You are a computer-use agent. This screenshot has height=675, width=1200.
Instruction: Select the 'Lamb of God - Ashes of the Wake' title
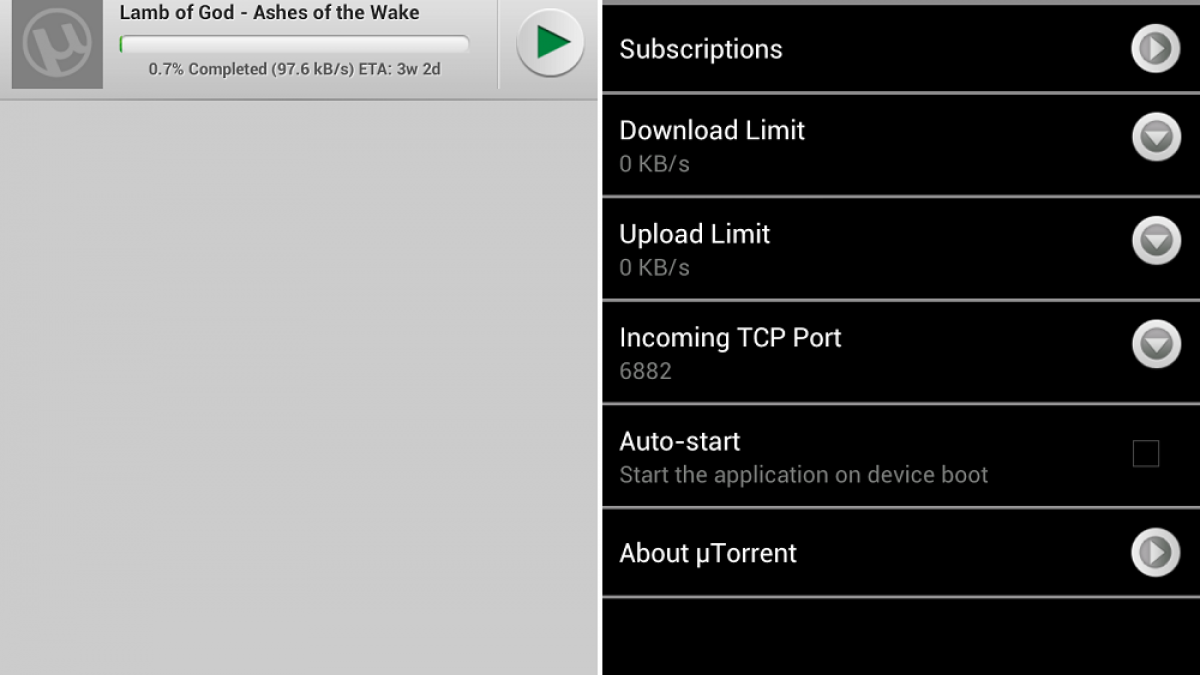(x=269, y=13)
